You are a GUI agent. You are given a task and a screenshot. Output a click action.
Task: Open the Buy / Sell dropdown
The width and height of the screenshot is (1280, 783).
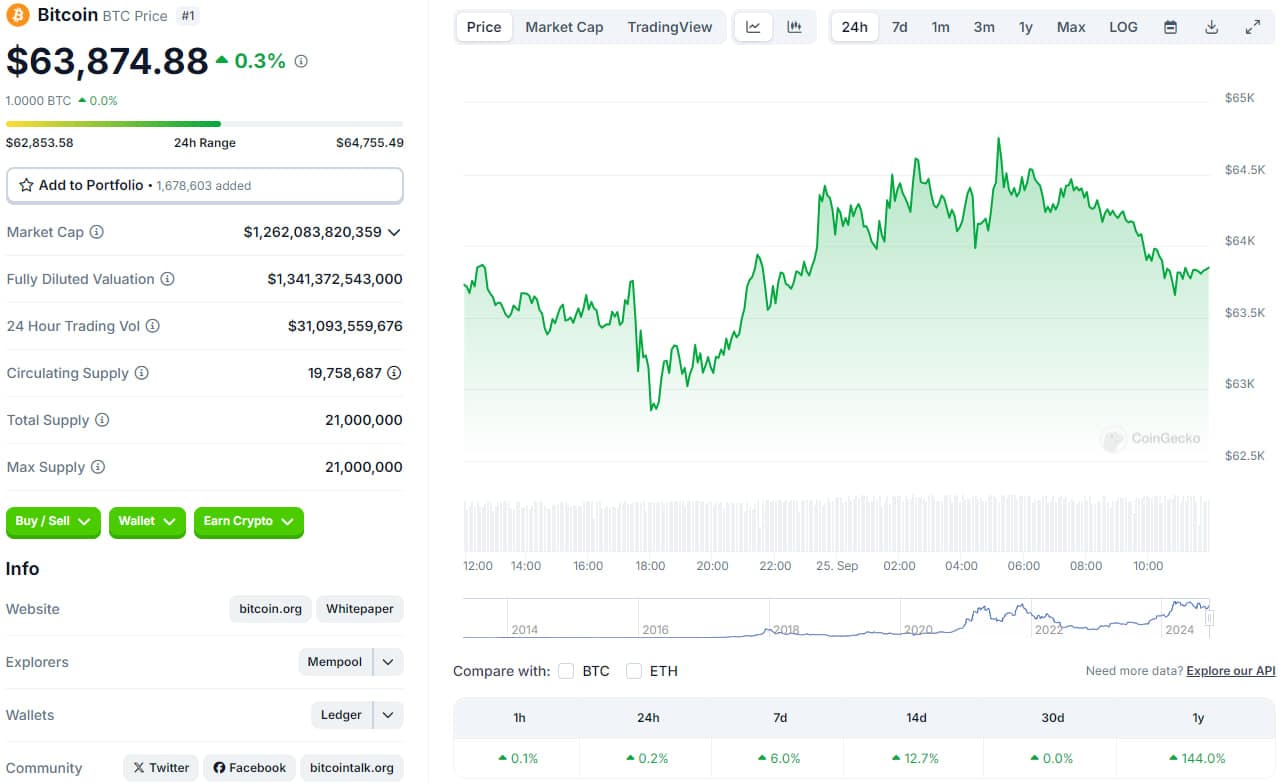(53, 521)
